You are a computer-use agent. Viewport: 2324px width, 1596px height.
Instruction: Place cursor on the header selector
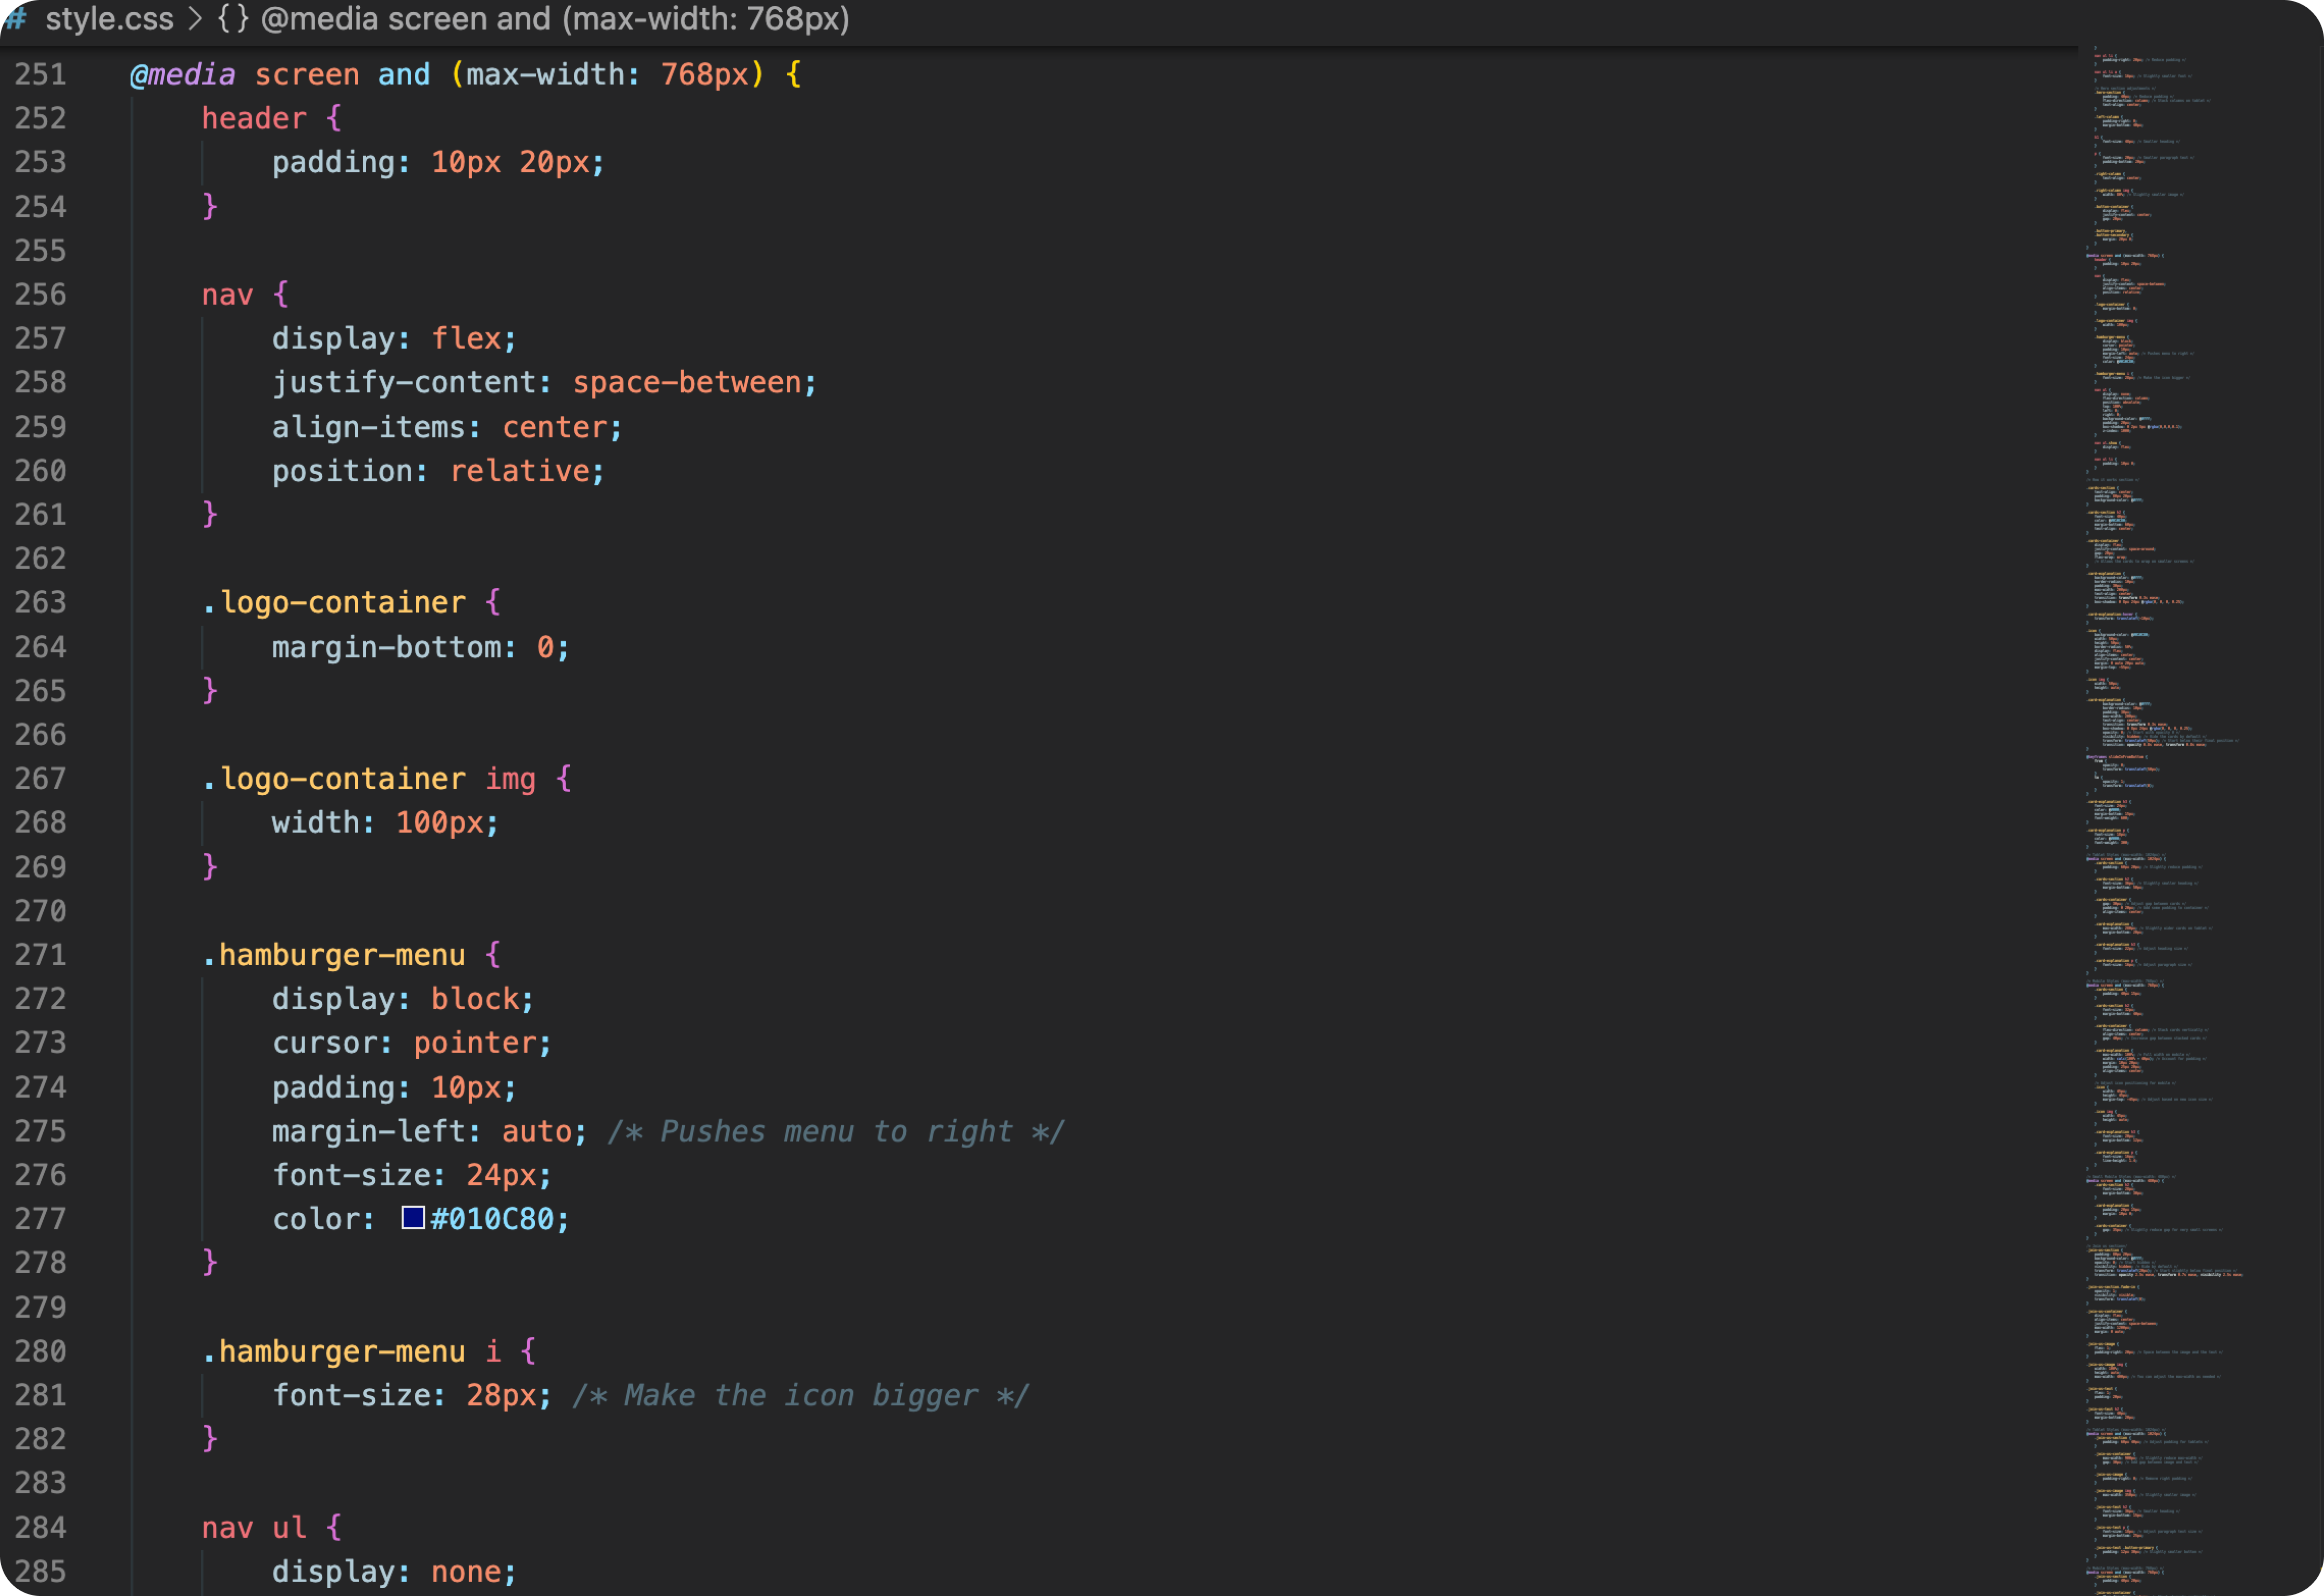(x=254, y=119)
